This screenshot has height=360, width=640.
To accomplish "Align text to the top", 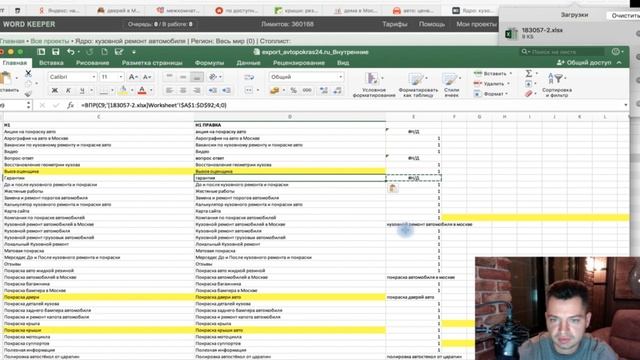I will click(x=169, y=77).
